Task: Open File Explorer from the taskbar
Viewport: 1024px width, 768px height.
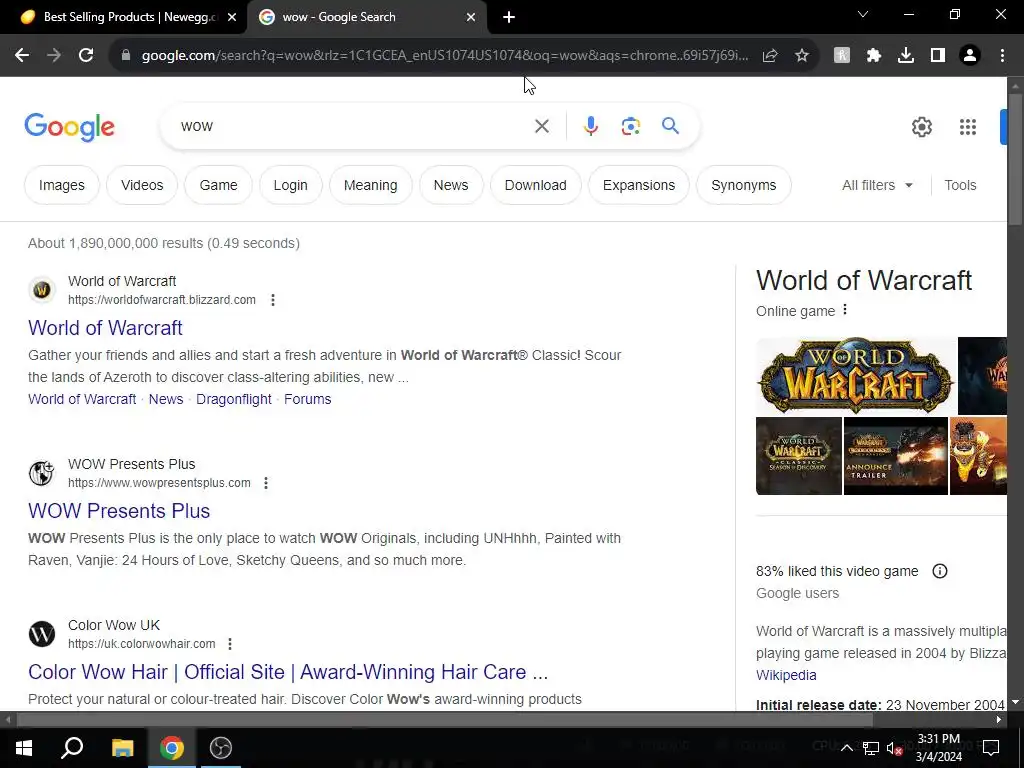Action: coord(122,748)
